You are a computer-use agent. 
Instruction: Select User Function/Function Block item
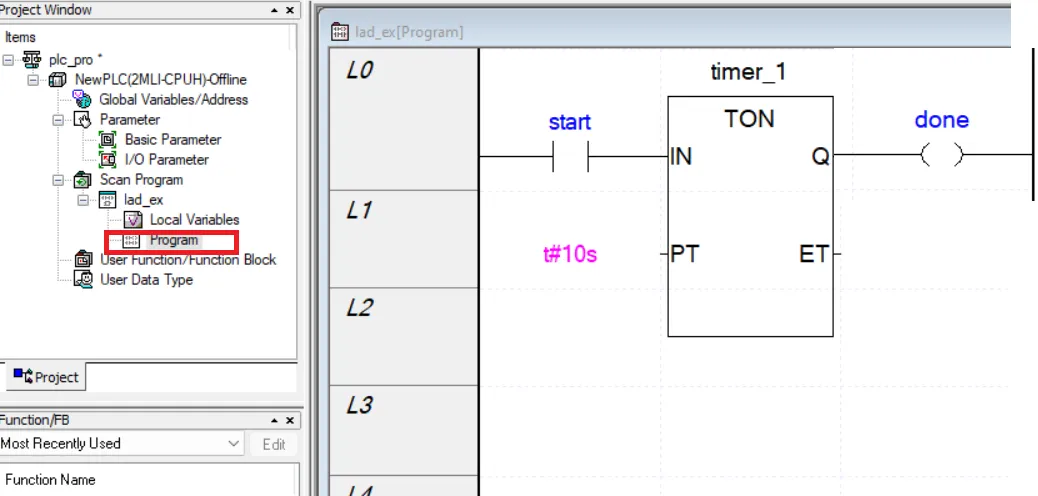(x=188, y=260)
